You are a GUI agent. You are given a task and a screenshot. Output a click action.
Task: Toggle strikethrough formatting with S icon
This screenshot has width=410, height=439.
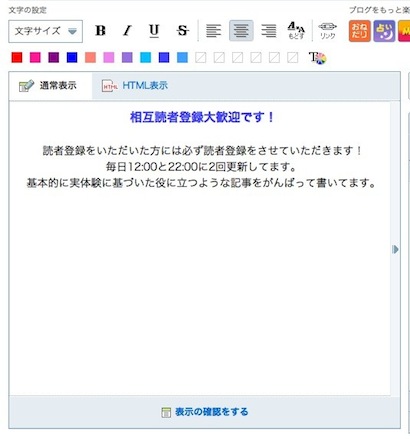pos(182,31)
